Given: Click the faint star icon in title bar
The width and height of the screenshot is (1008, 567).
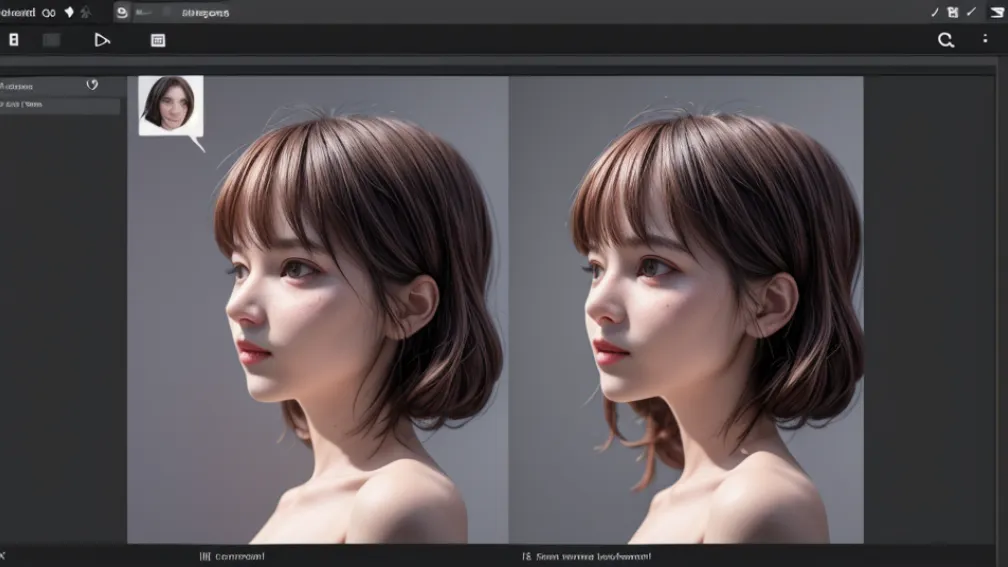Looking at the screenshot, I should coord(86,13).
